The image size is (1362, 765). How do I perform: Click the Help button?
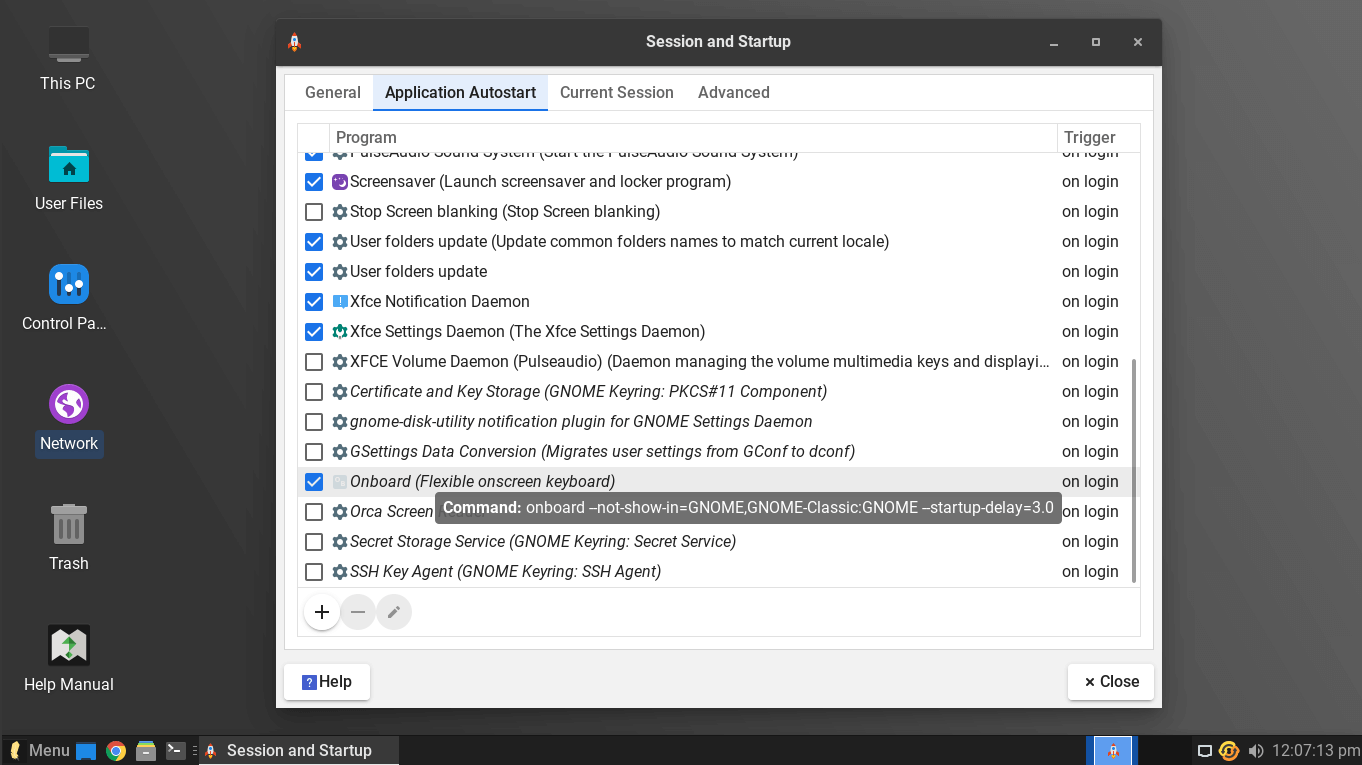[x=327, y=682]
